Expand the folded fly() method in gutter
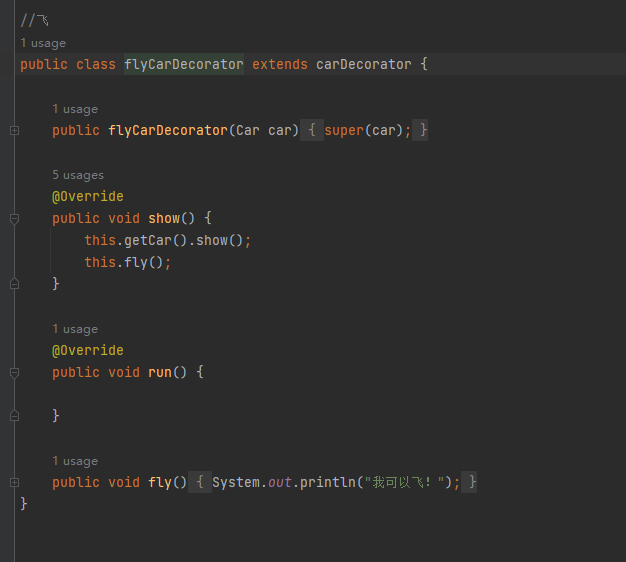 (x=14, y=483)
